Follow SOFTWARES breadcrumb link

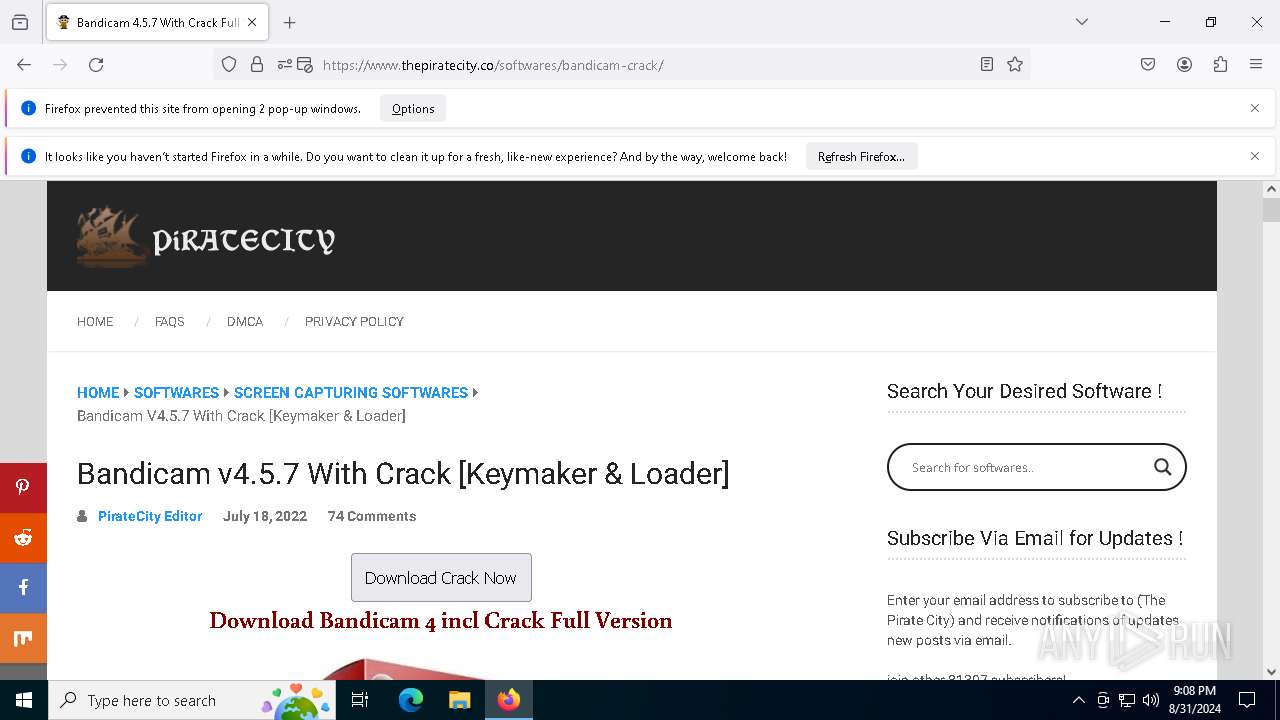click(x=176, y=393)
